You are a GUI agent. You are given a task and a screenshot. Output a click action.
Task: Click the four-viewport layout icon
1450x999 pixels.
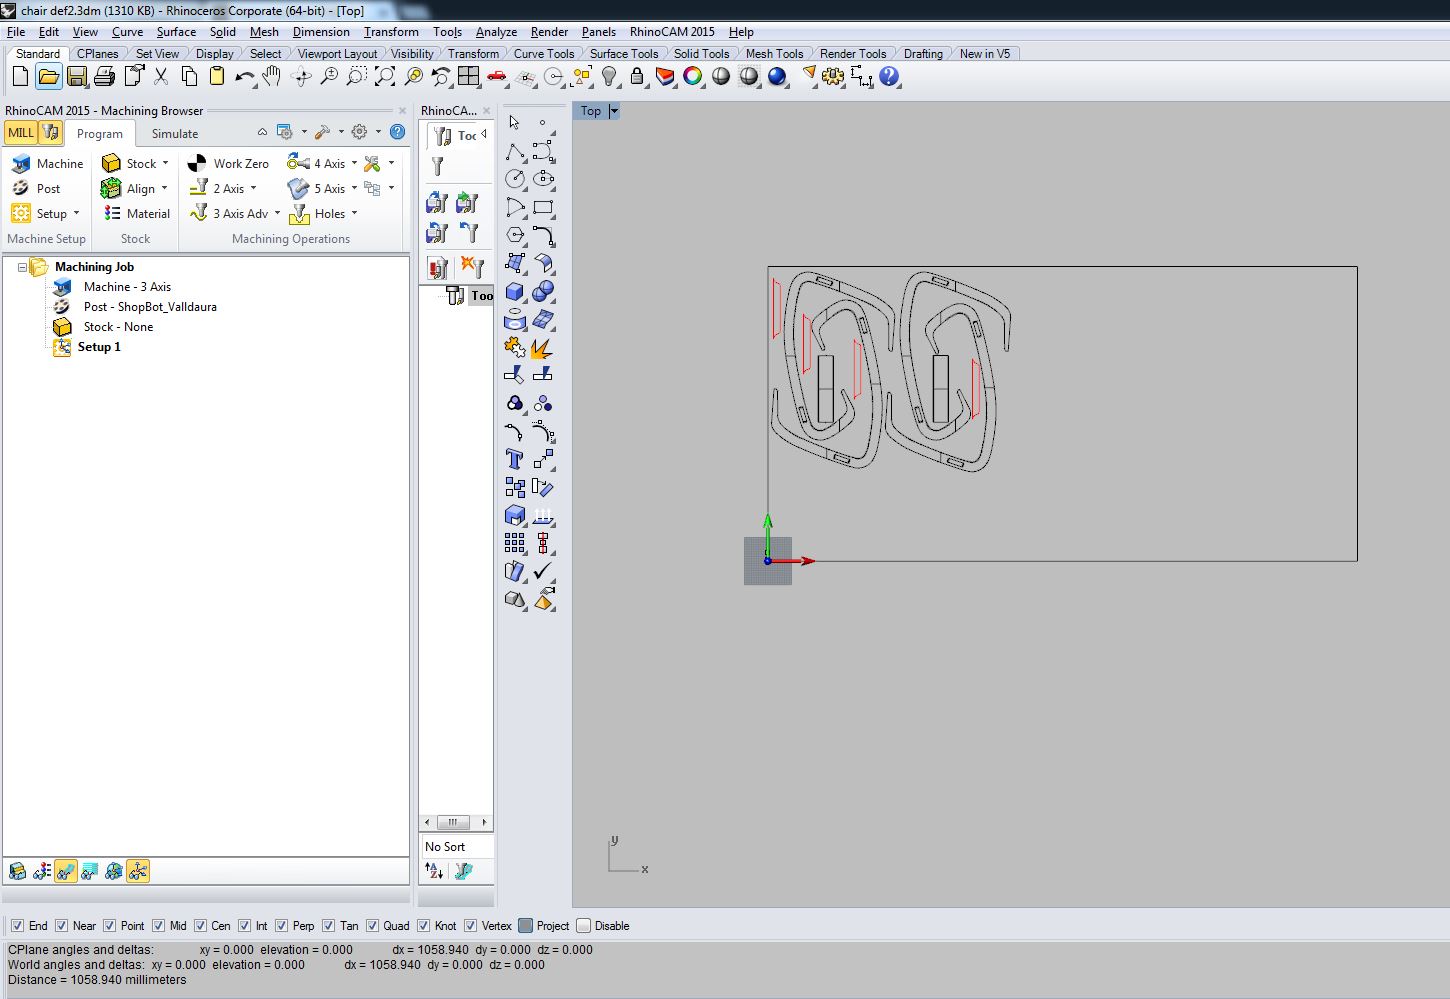click(468, 77)
